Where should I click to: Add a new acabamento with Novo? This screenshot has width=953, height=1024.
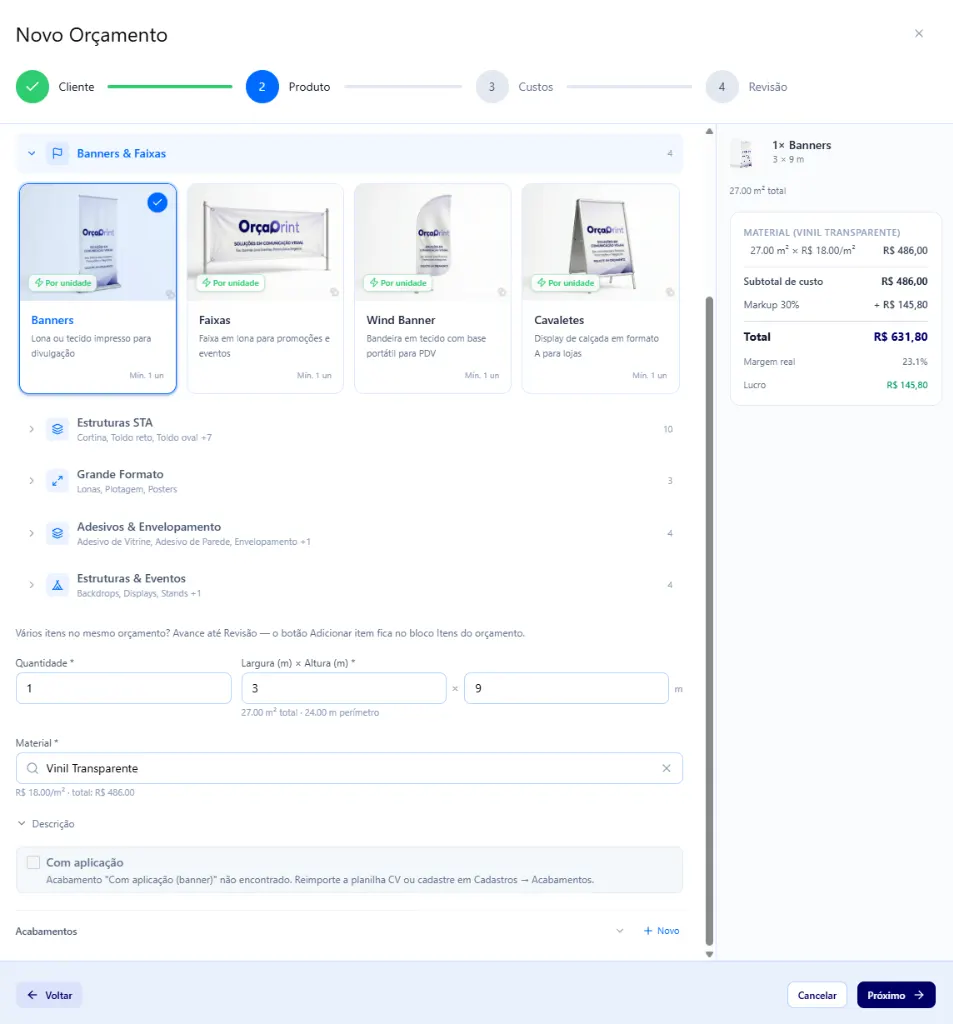pos(662,931)
